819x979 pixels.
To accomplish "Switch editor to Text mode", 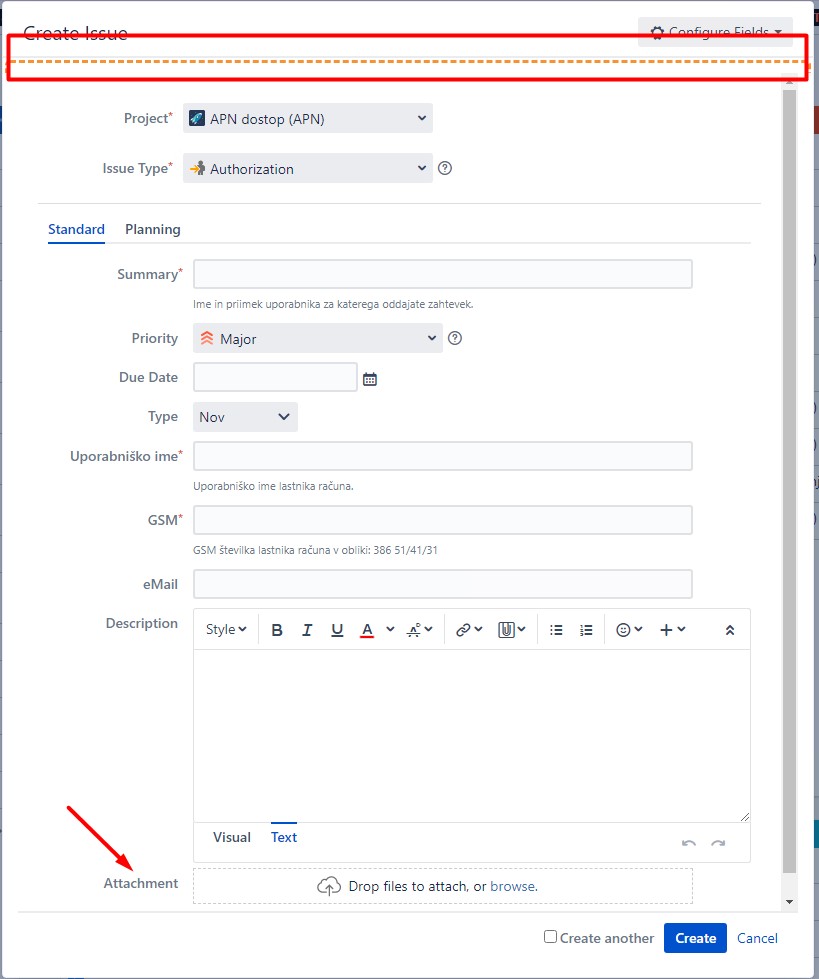I will coord(284,837).
